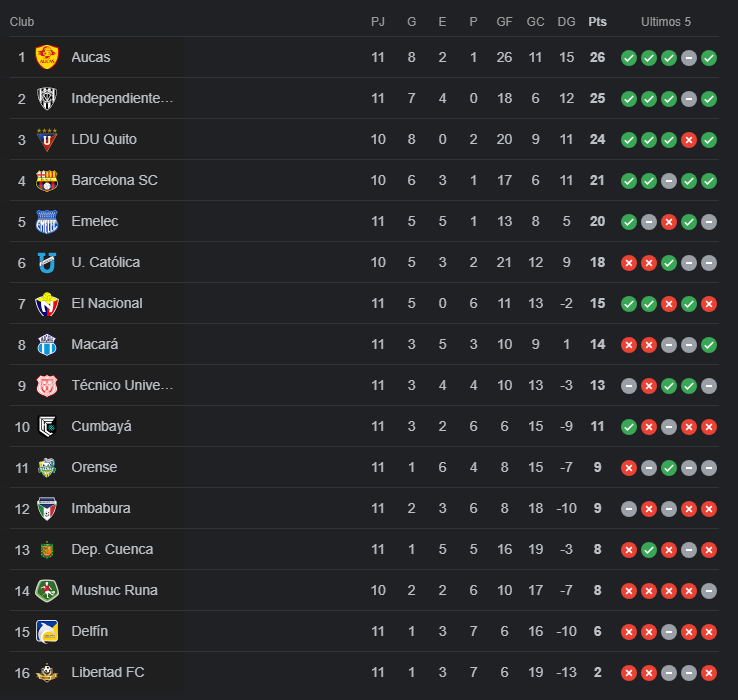Screen dimensions: 738x700
Task: Click the DG column header
Action: coord(566,22)
